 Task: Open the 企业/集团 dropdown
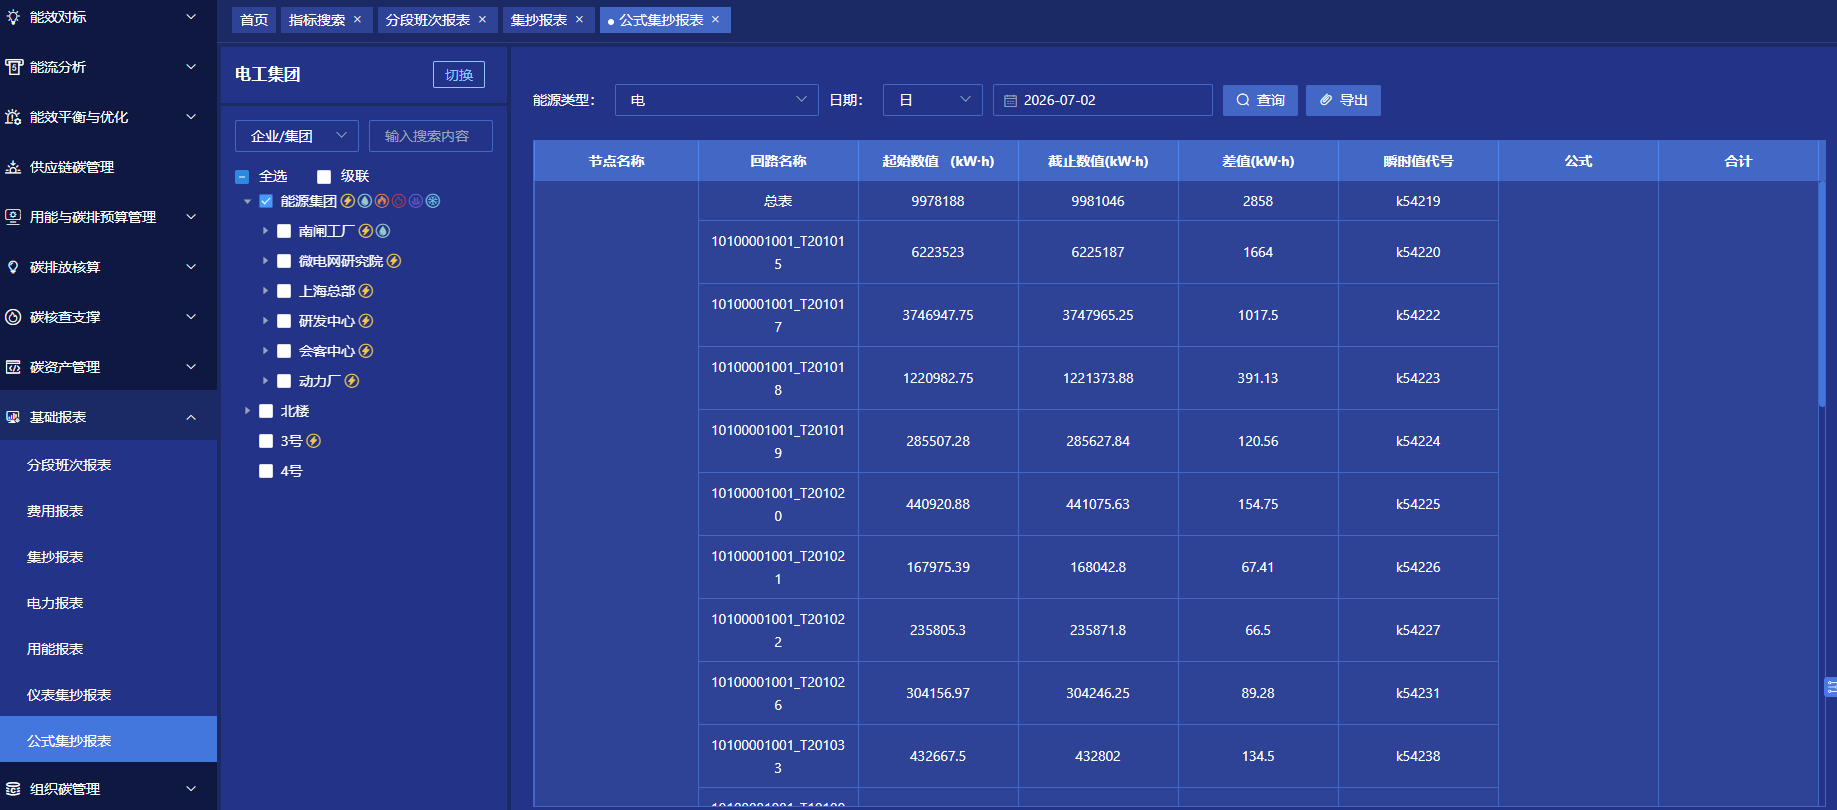coord(297,136)
